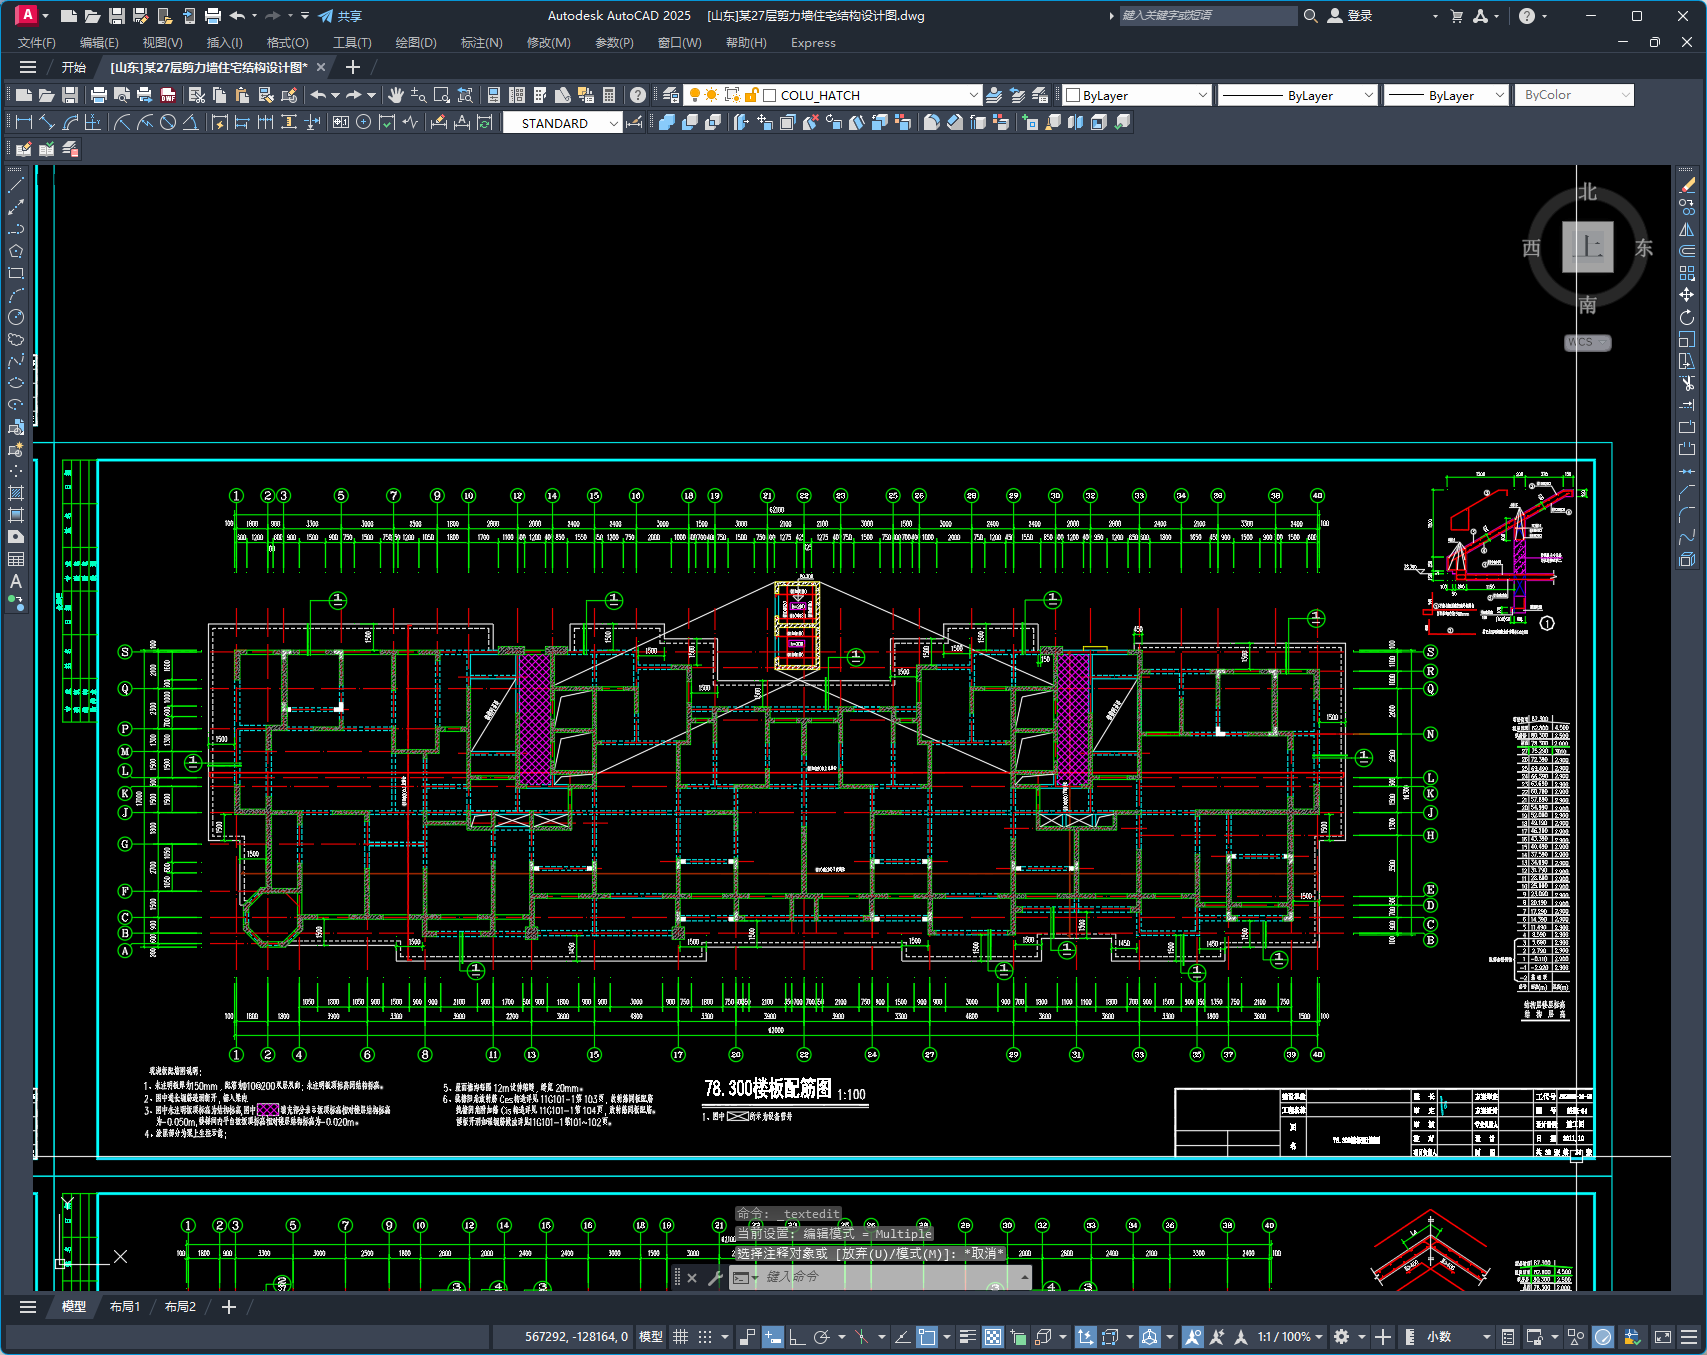Toggle lineweight display in status bar
1707x1355 pixels.
(967, 1337)
